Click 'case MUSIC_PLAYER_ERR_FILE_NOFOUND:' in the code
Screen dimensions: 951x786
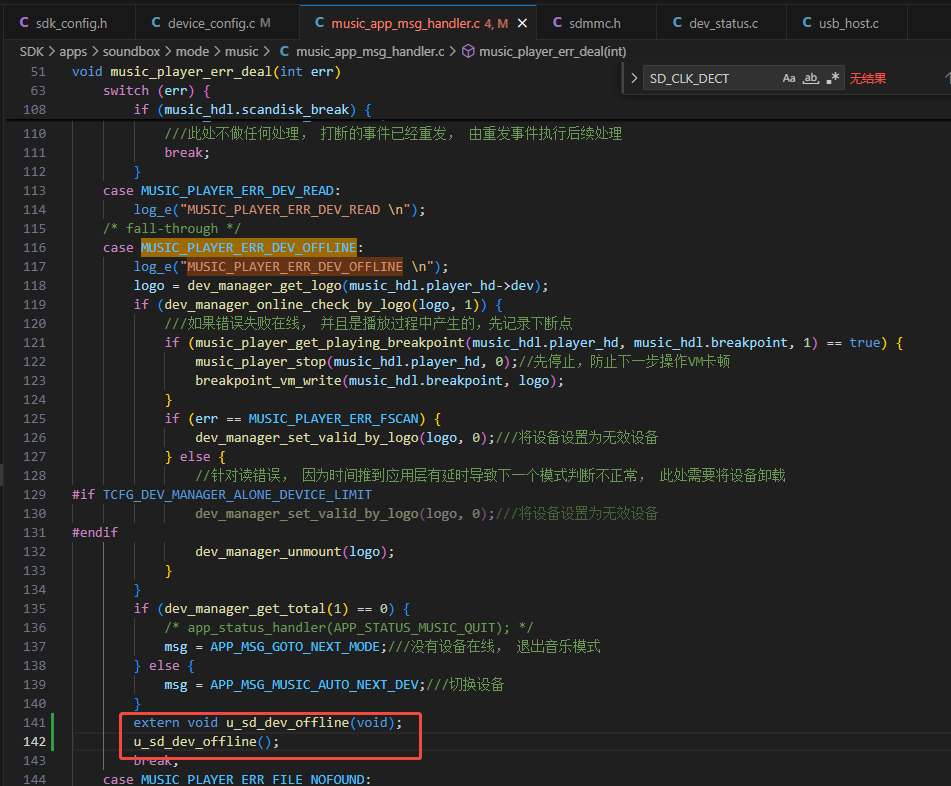coord(237,779)
